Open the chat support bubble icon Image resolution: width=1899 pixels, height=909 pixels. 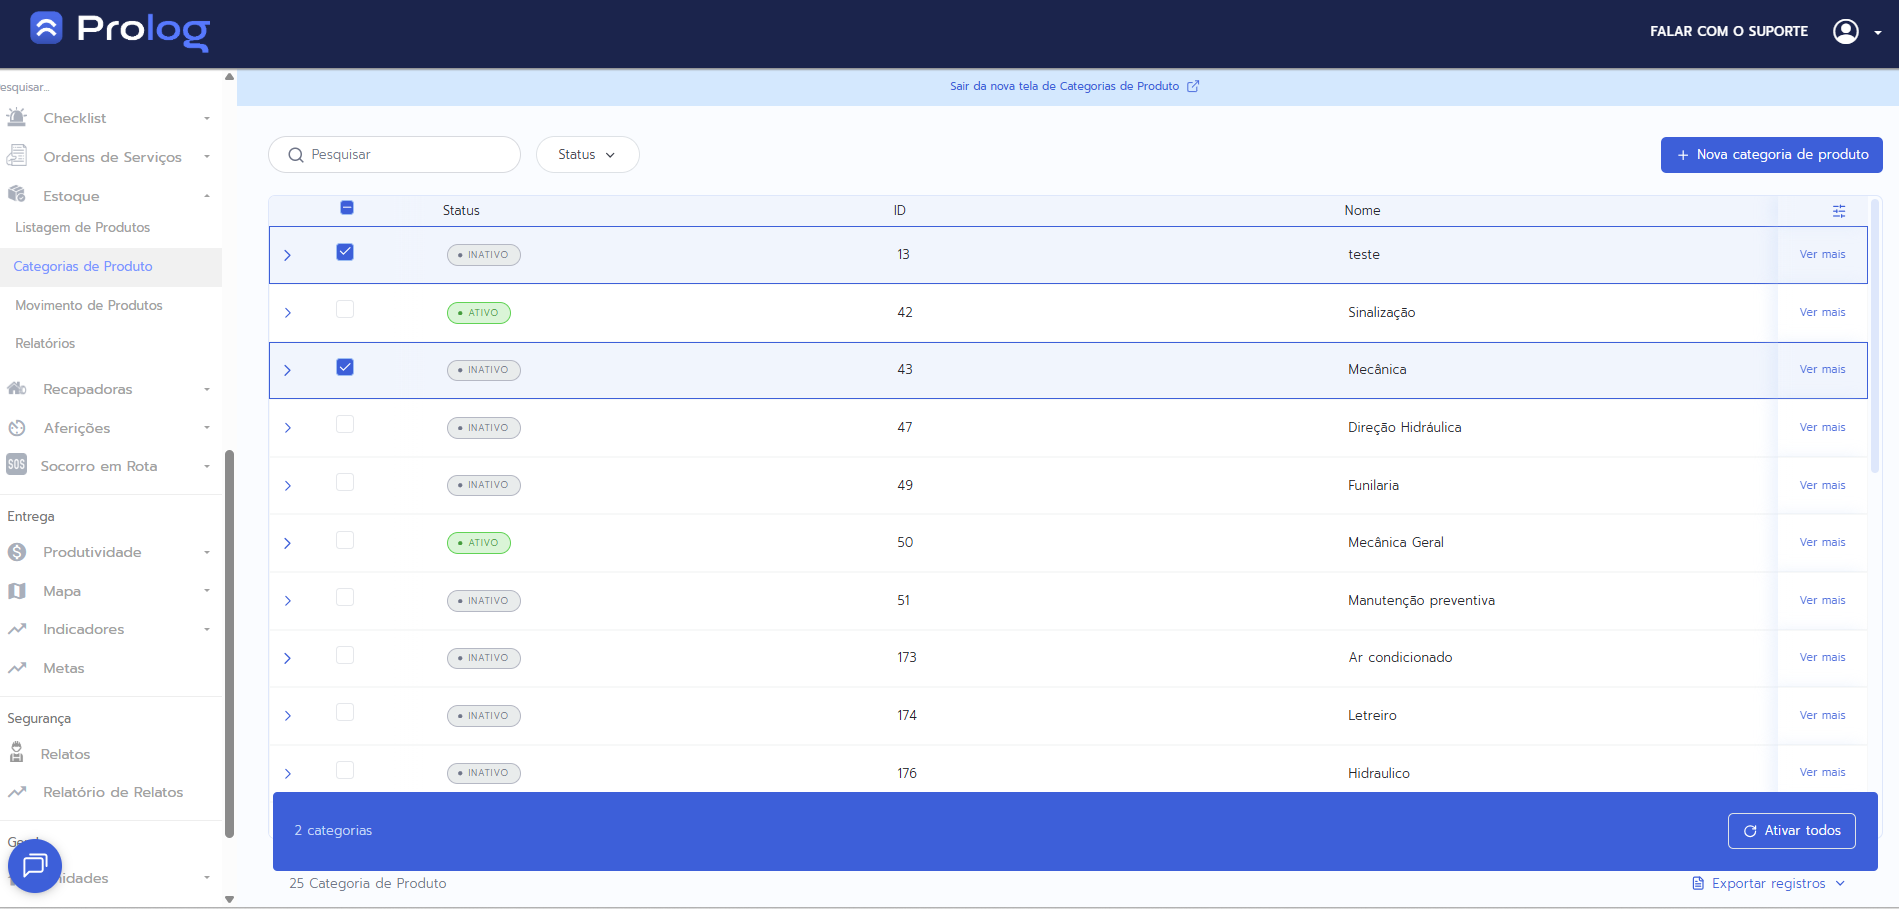(x=35, y=865)
